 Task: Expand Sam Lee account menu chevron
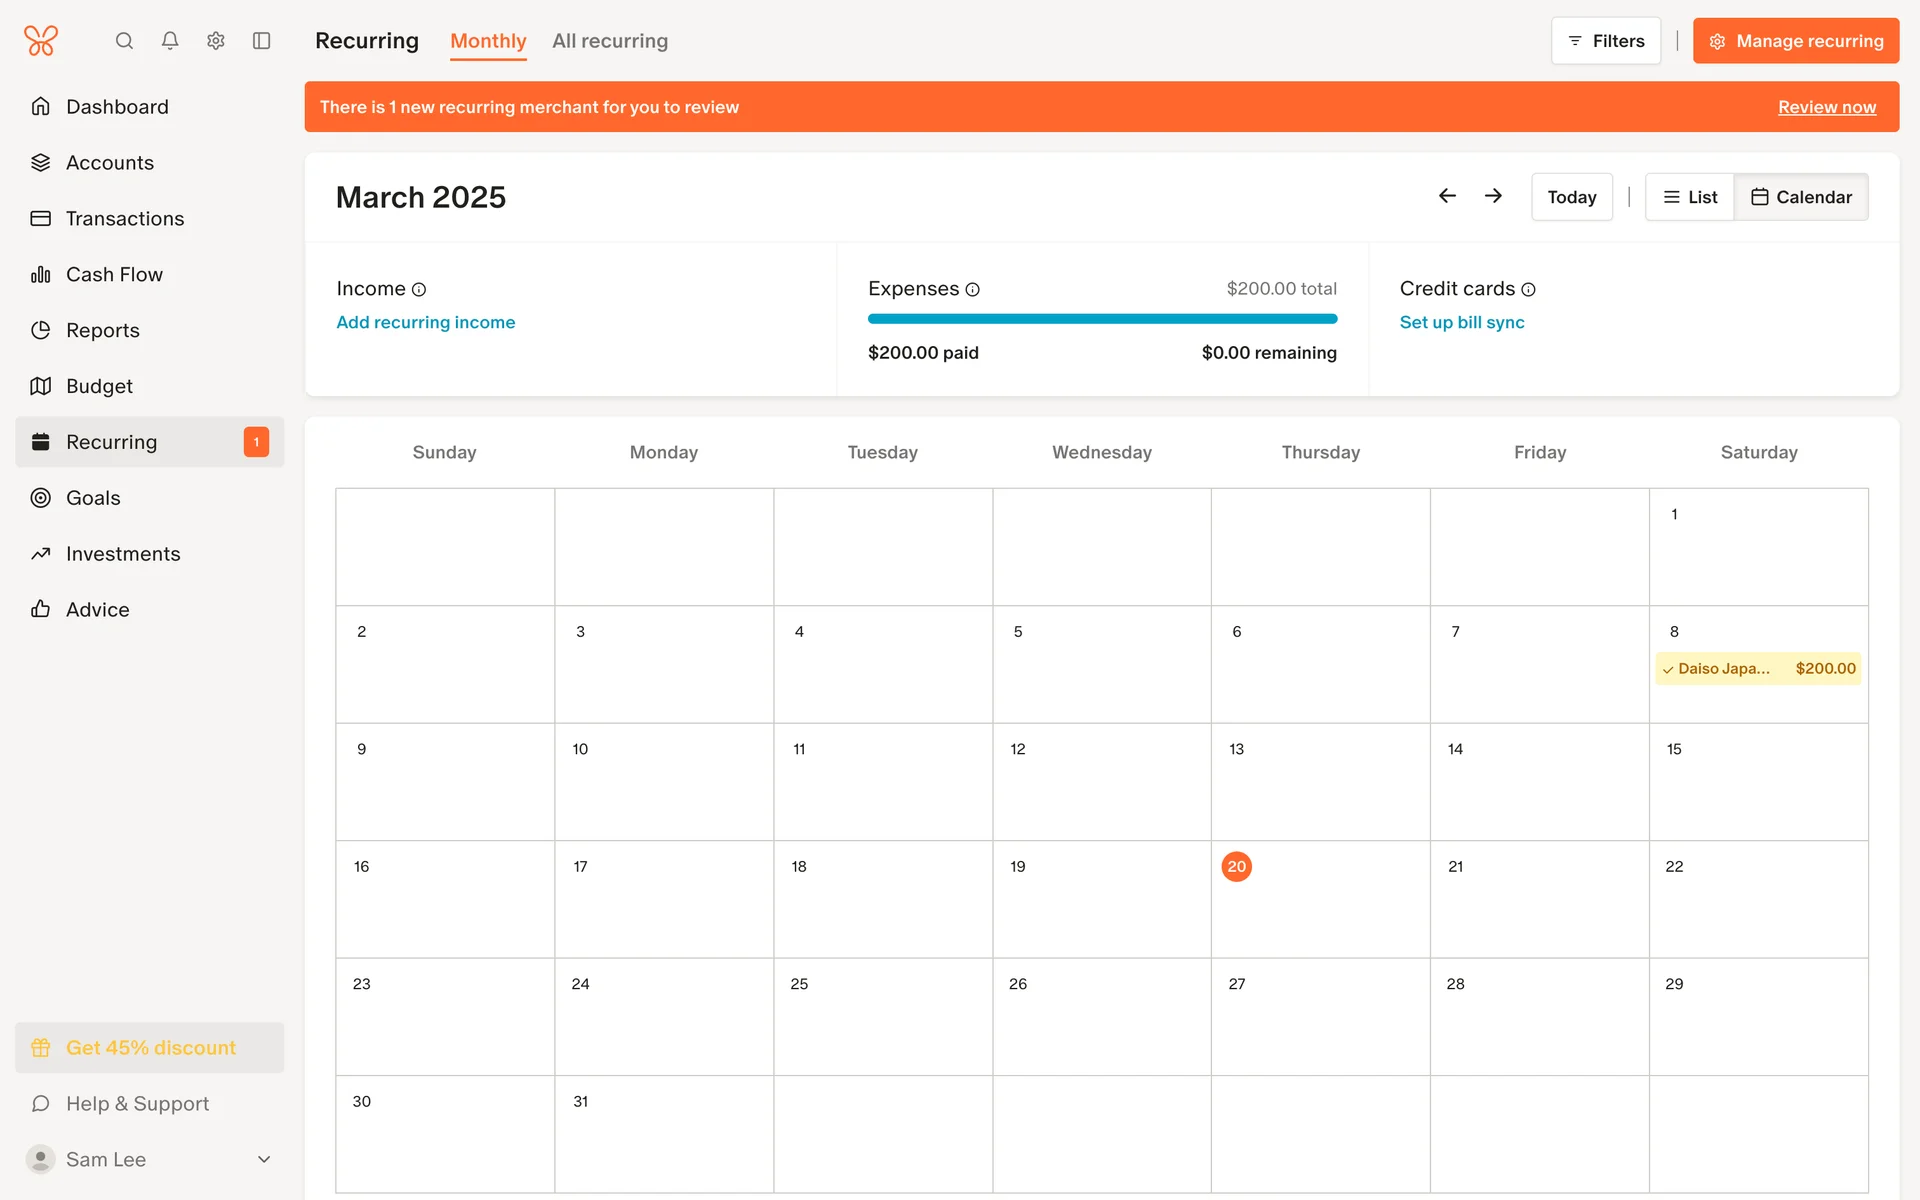[264, 1159]
